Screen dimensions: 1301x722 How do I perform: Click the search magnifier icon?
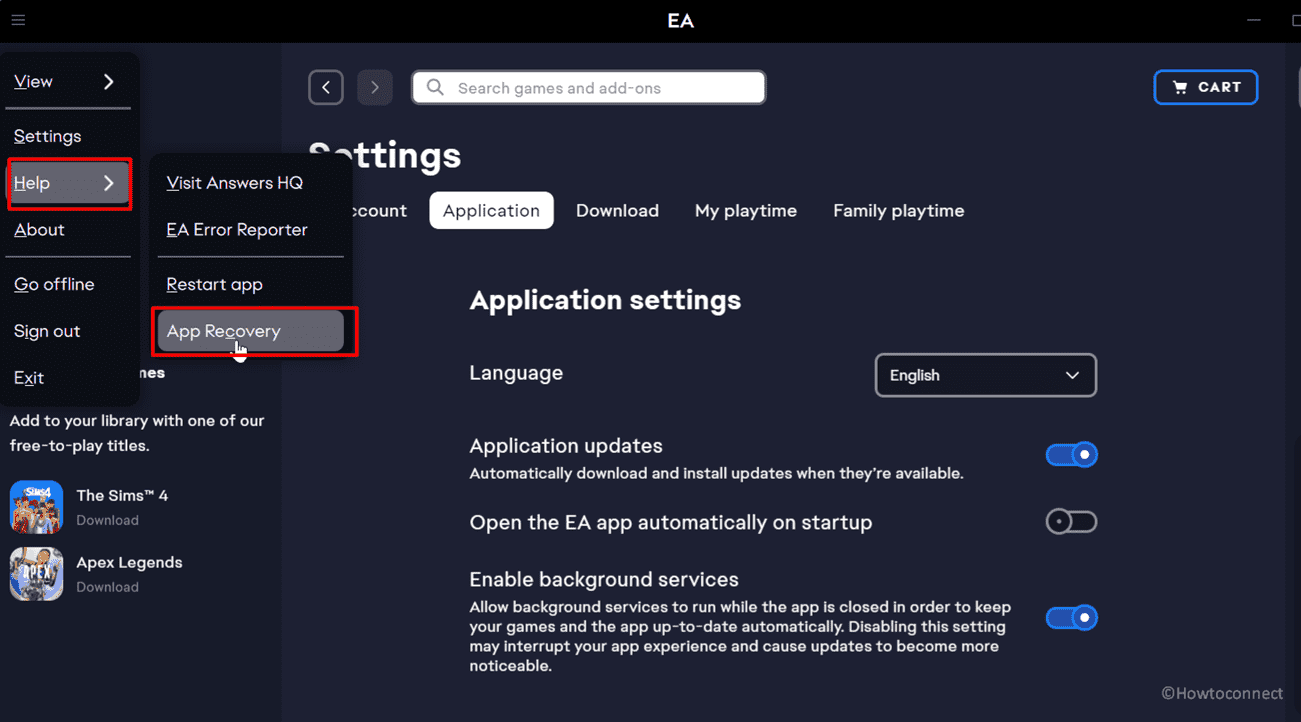click(x=435, y=88)
